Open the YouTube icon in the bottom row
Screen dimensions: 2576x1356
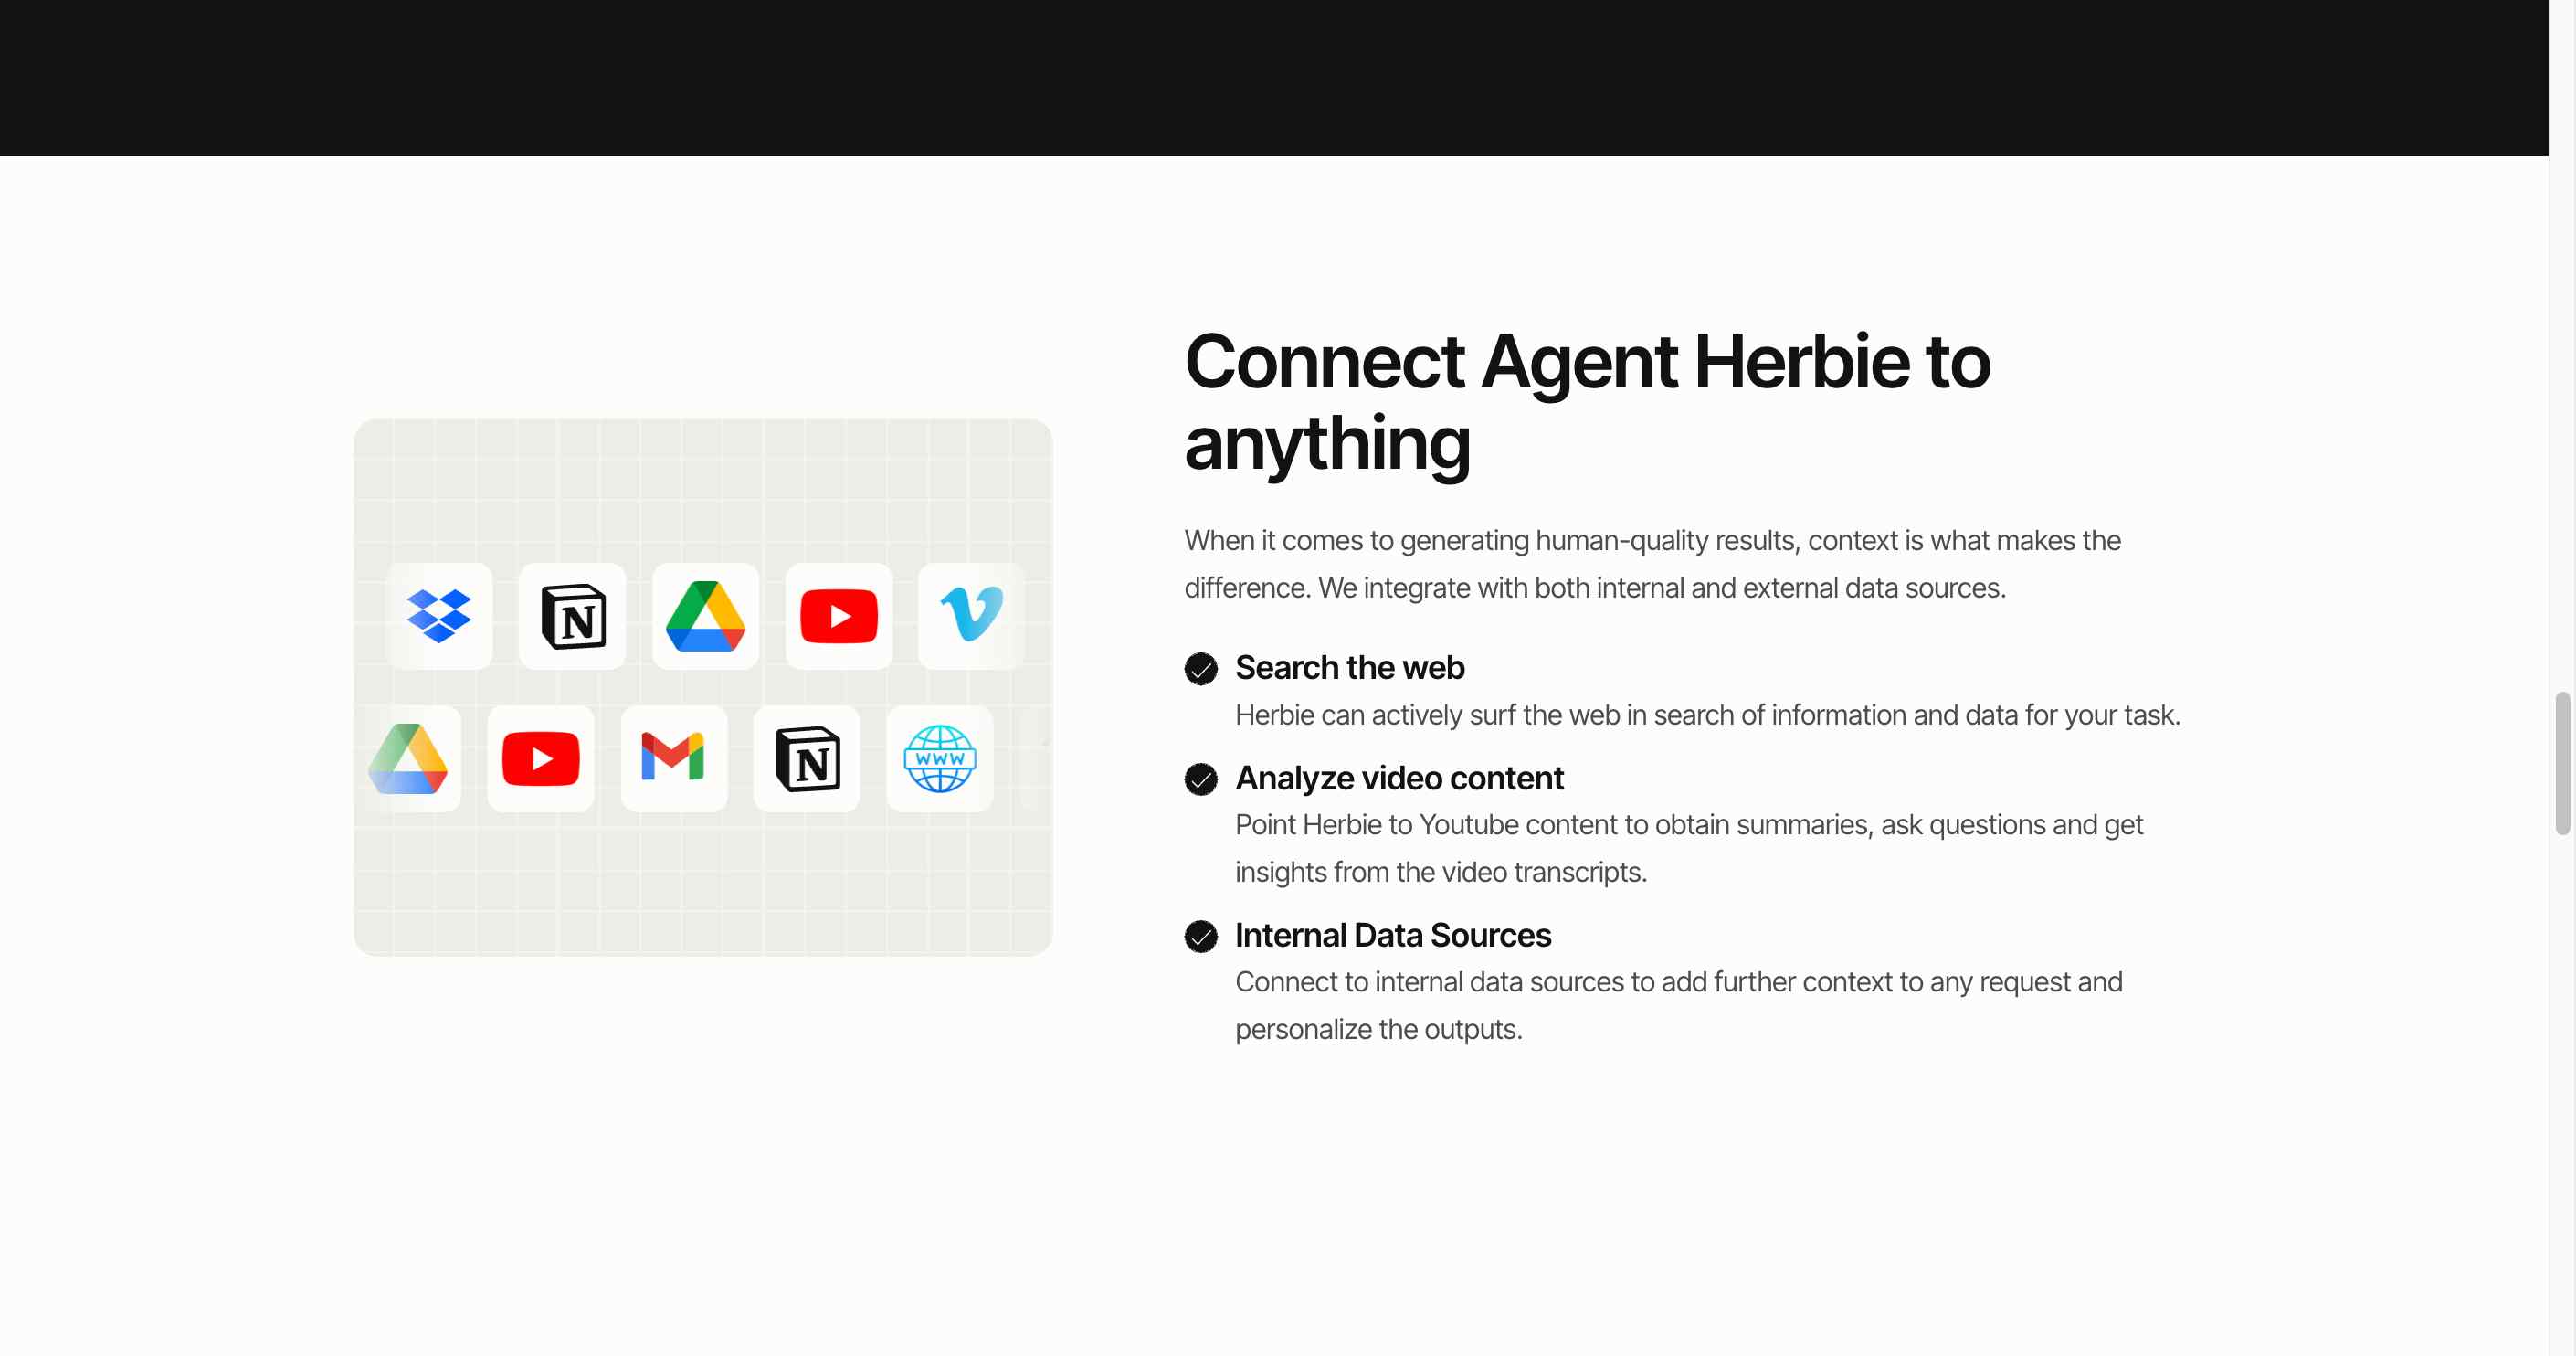click(x=541, y=759)
